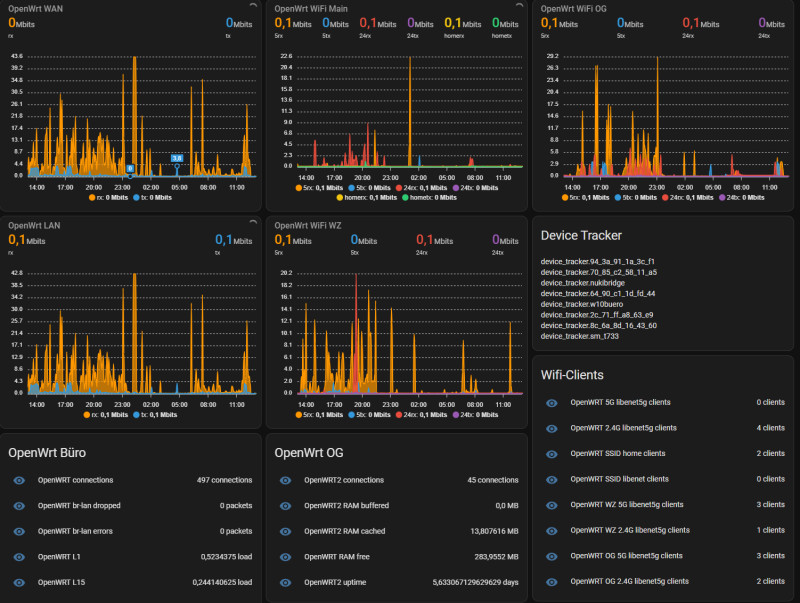The width and height of the screenshot is (800, 603).
Task: Click the eye icon for OpenWRT2 RAM cached
Action: coord(285,531)
